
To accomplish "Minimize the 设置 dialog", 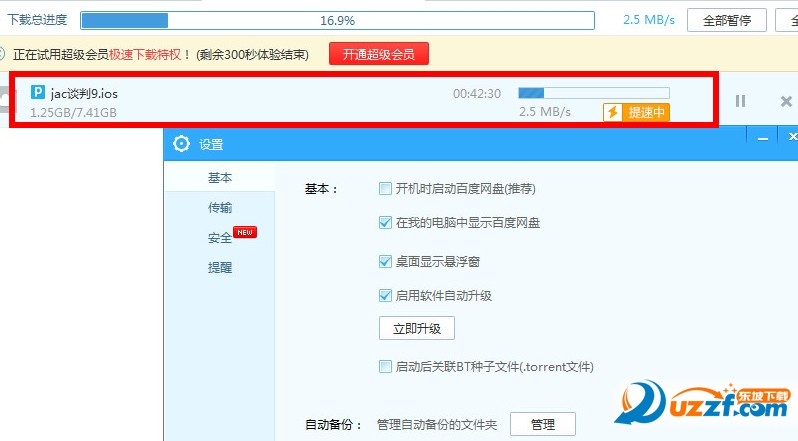I will pos(762,138).
